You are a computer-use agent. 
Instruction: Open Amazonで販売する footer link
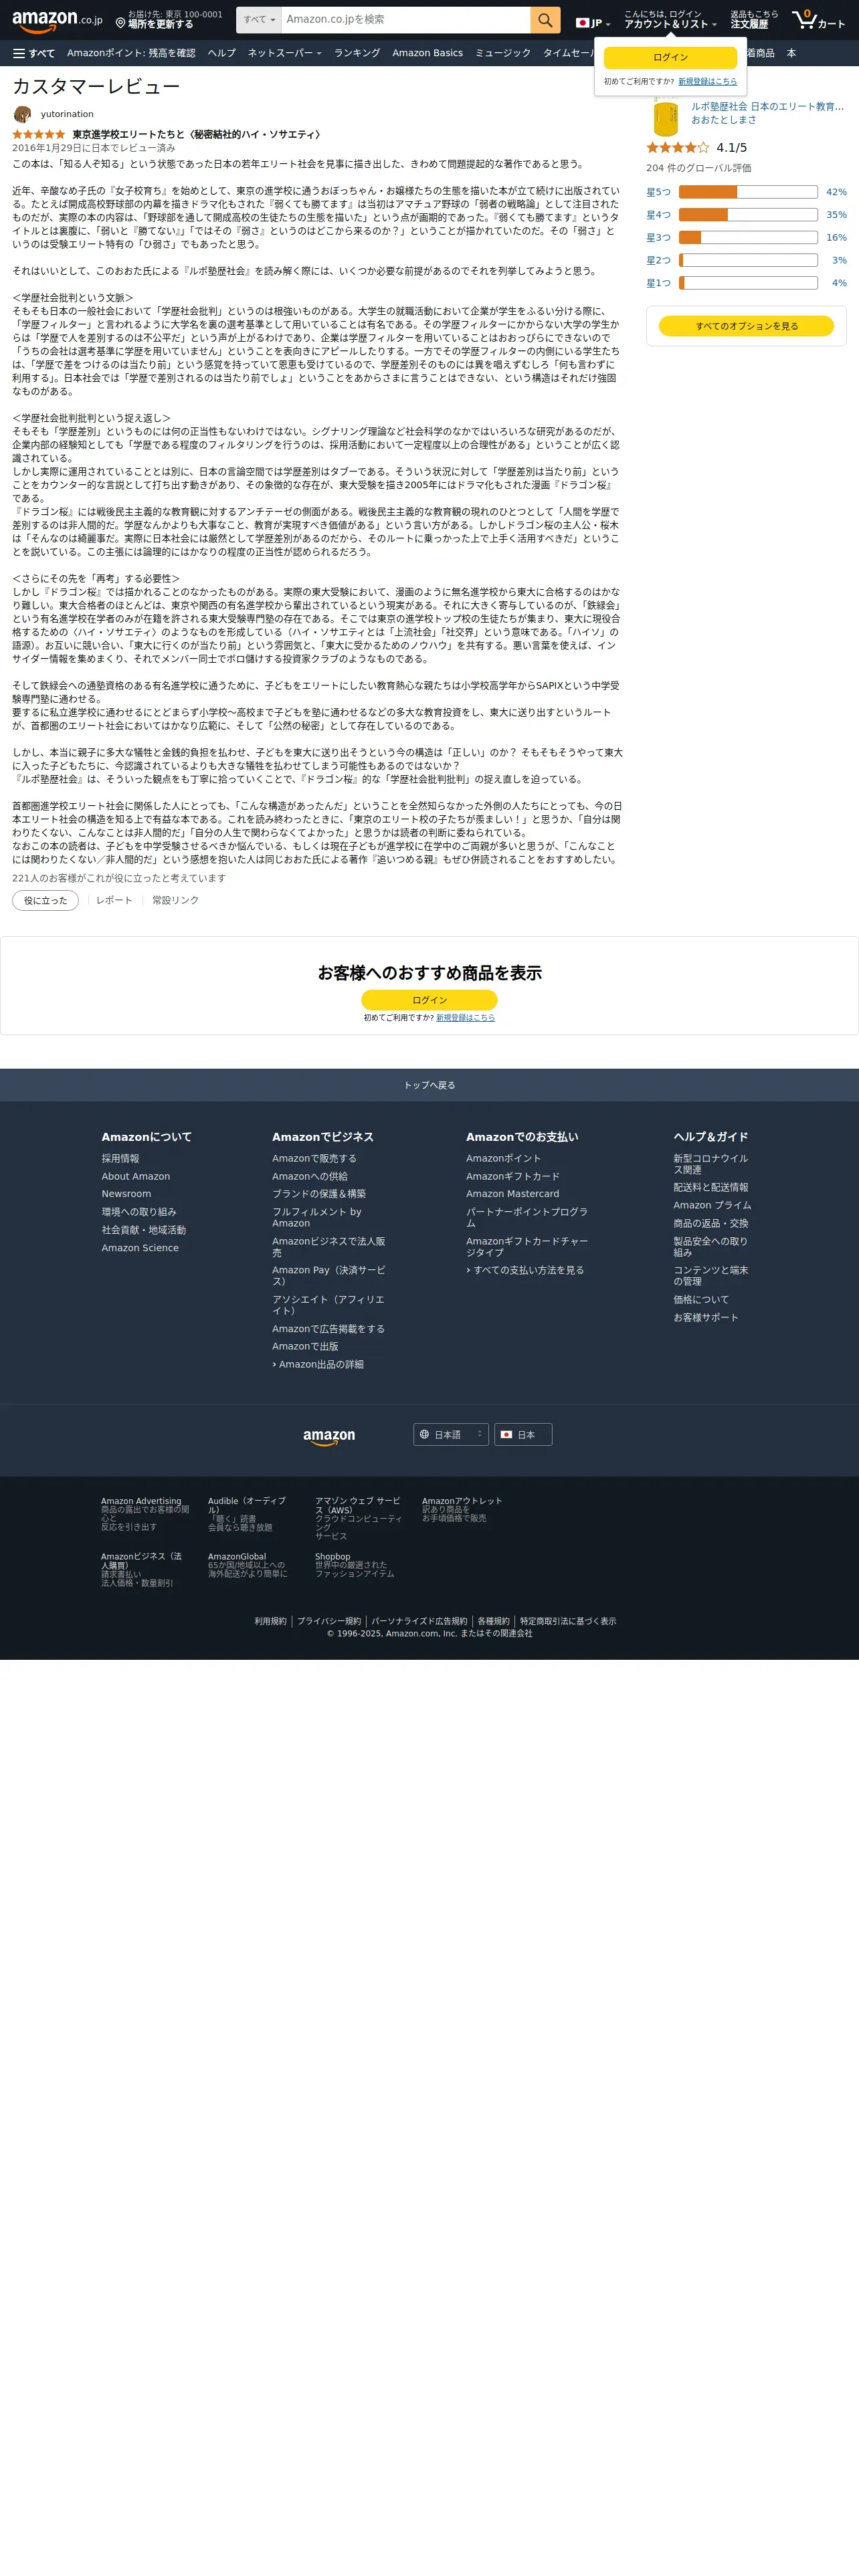(314, 1159)
